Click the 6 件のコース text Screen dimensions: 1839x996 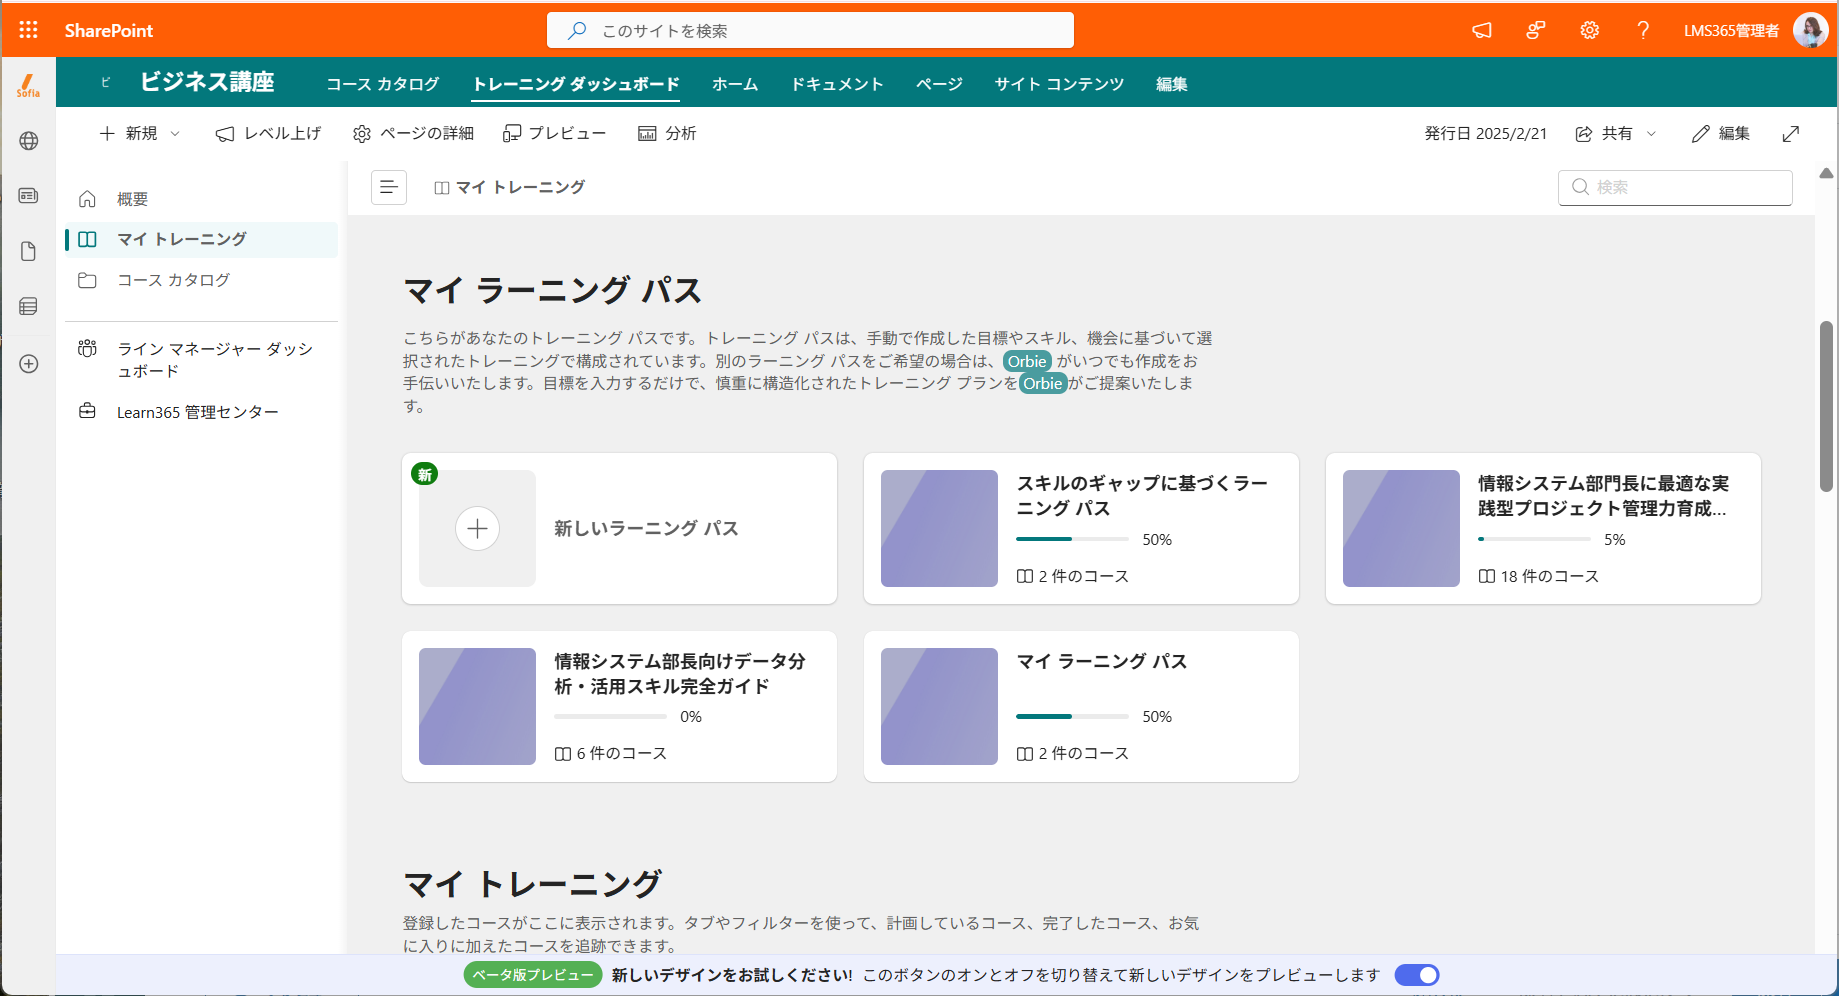621,753
